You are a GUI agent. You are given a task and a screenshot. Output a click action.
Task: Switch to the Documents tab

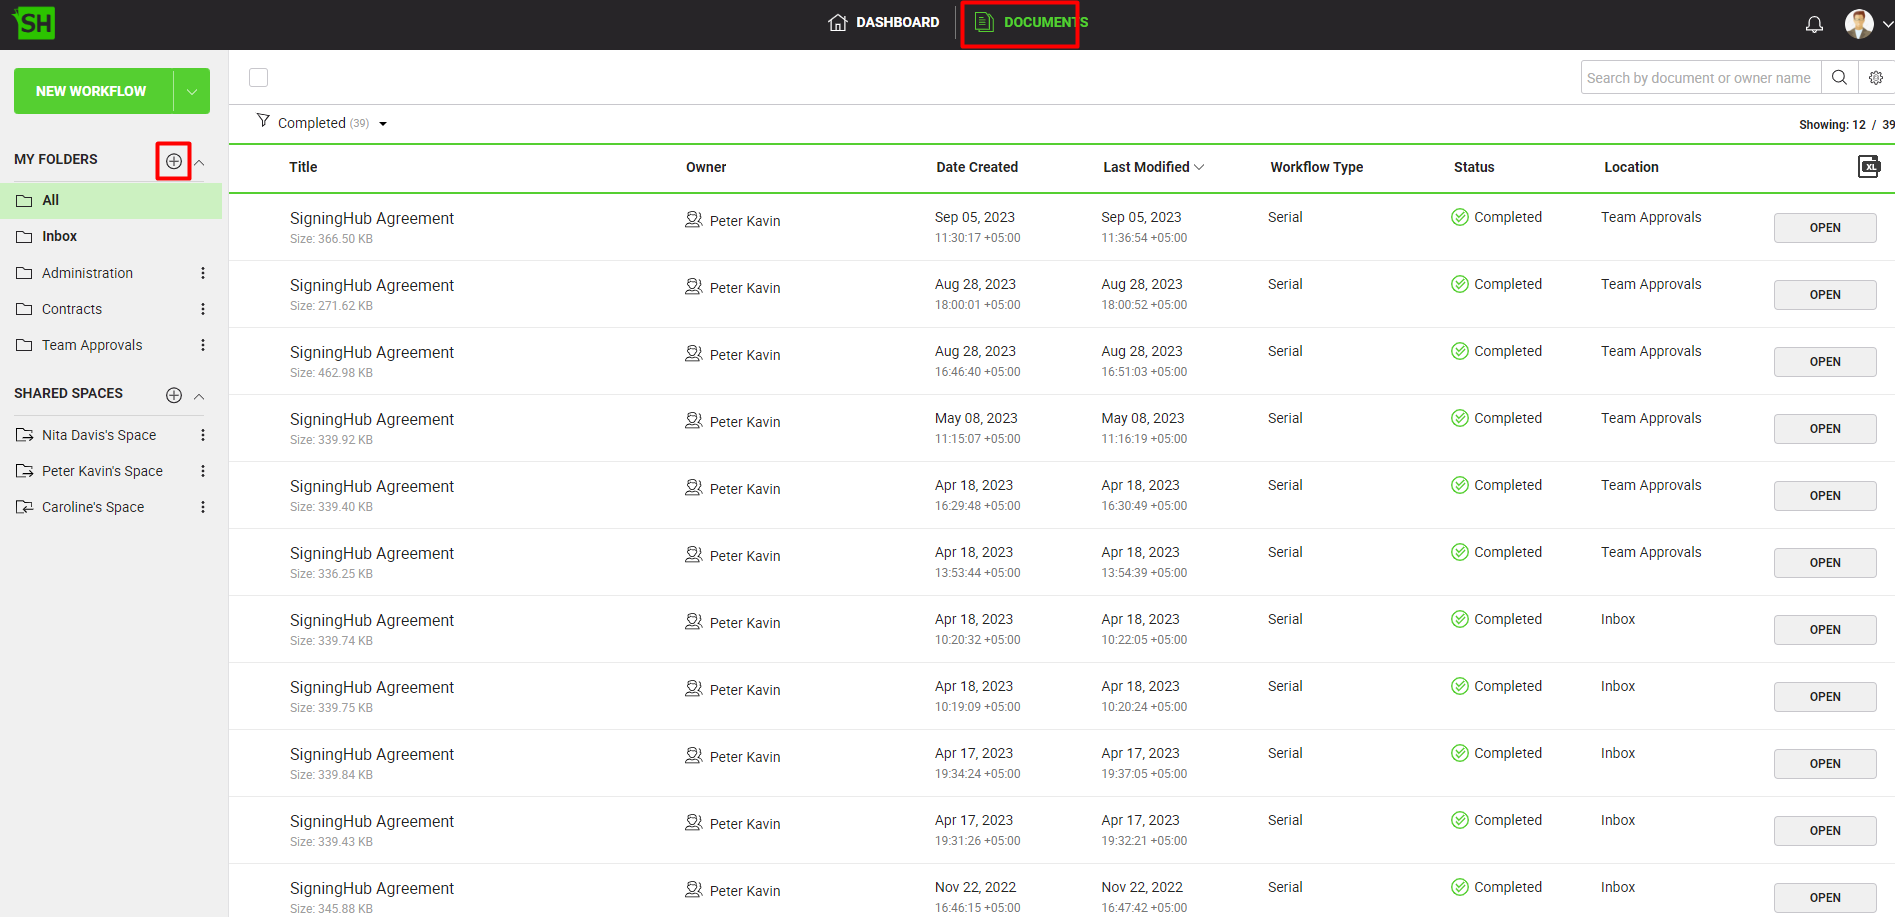[1031, 23]
